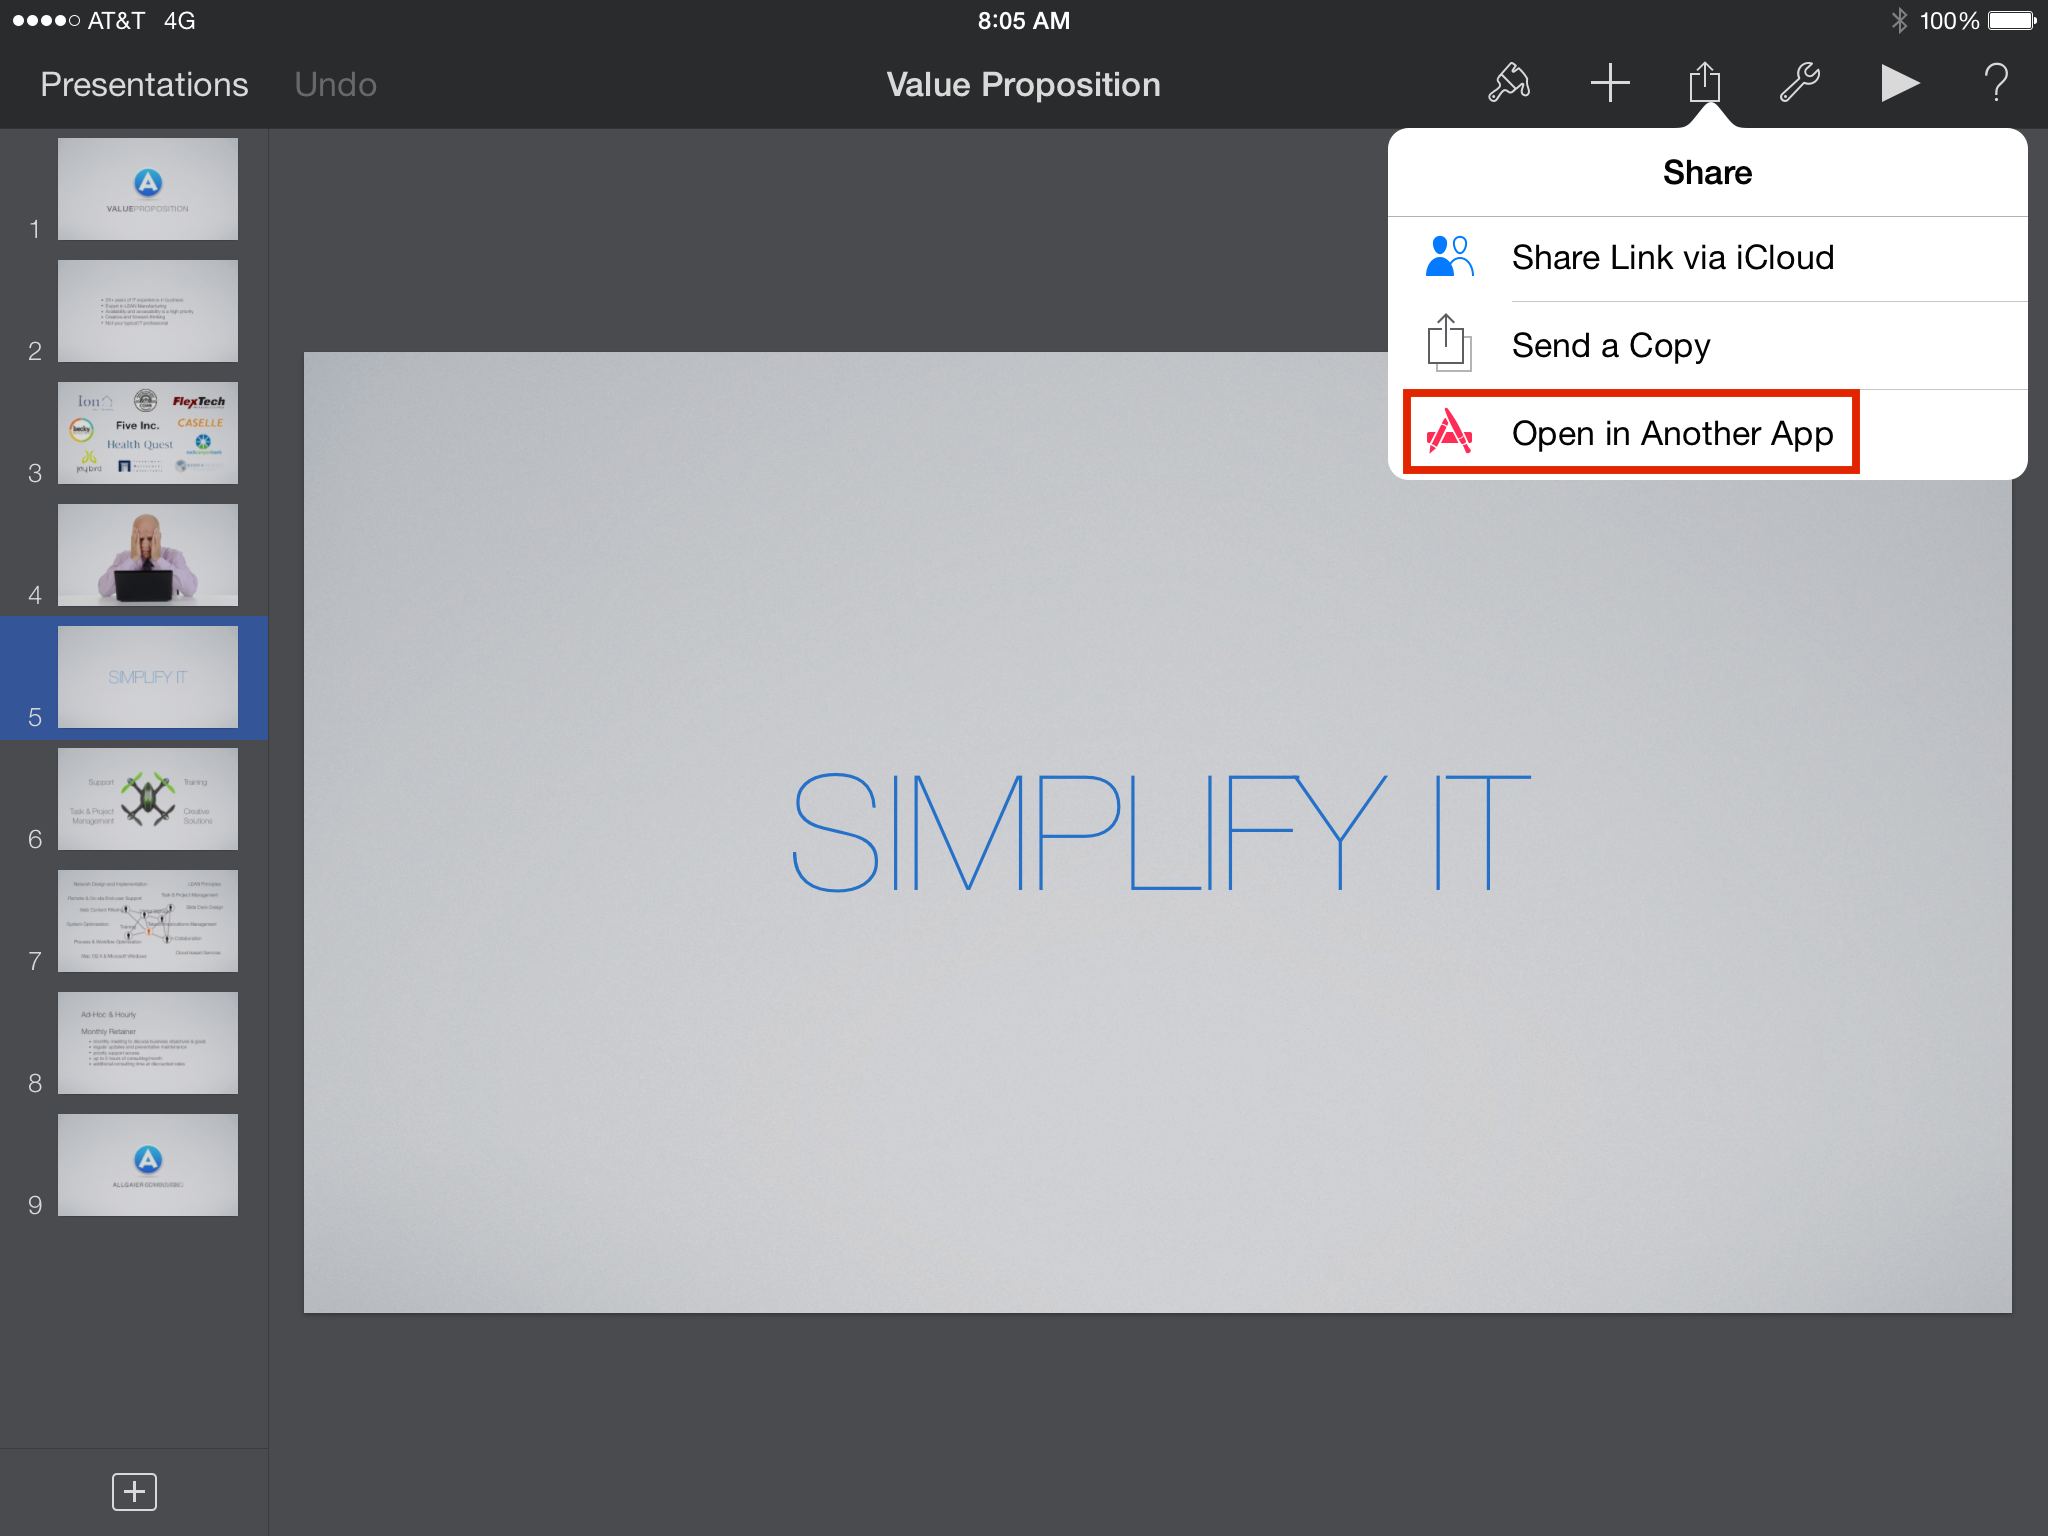Open the question mark Help icon
The width and height of the screenshot is (2048, 1536).
tap(1996, 83)
